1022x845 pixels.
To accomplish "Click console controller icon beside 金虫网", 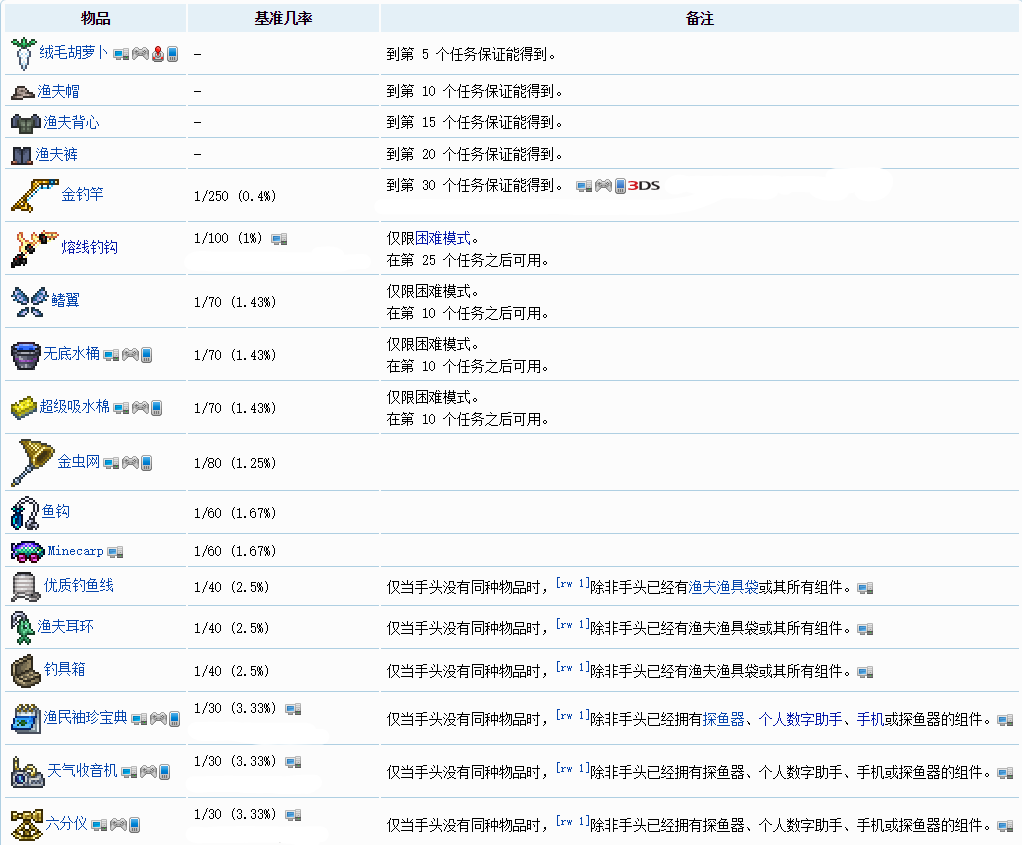I will pyautogui.click(x=130, y=463).
